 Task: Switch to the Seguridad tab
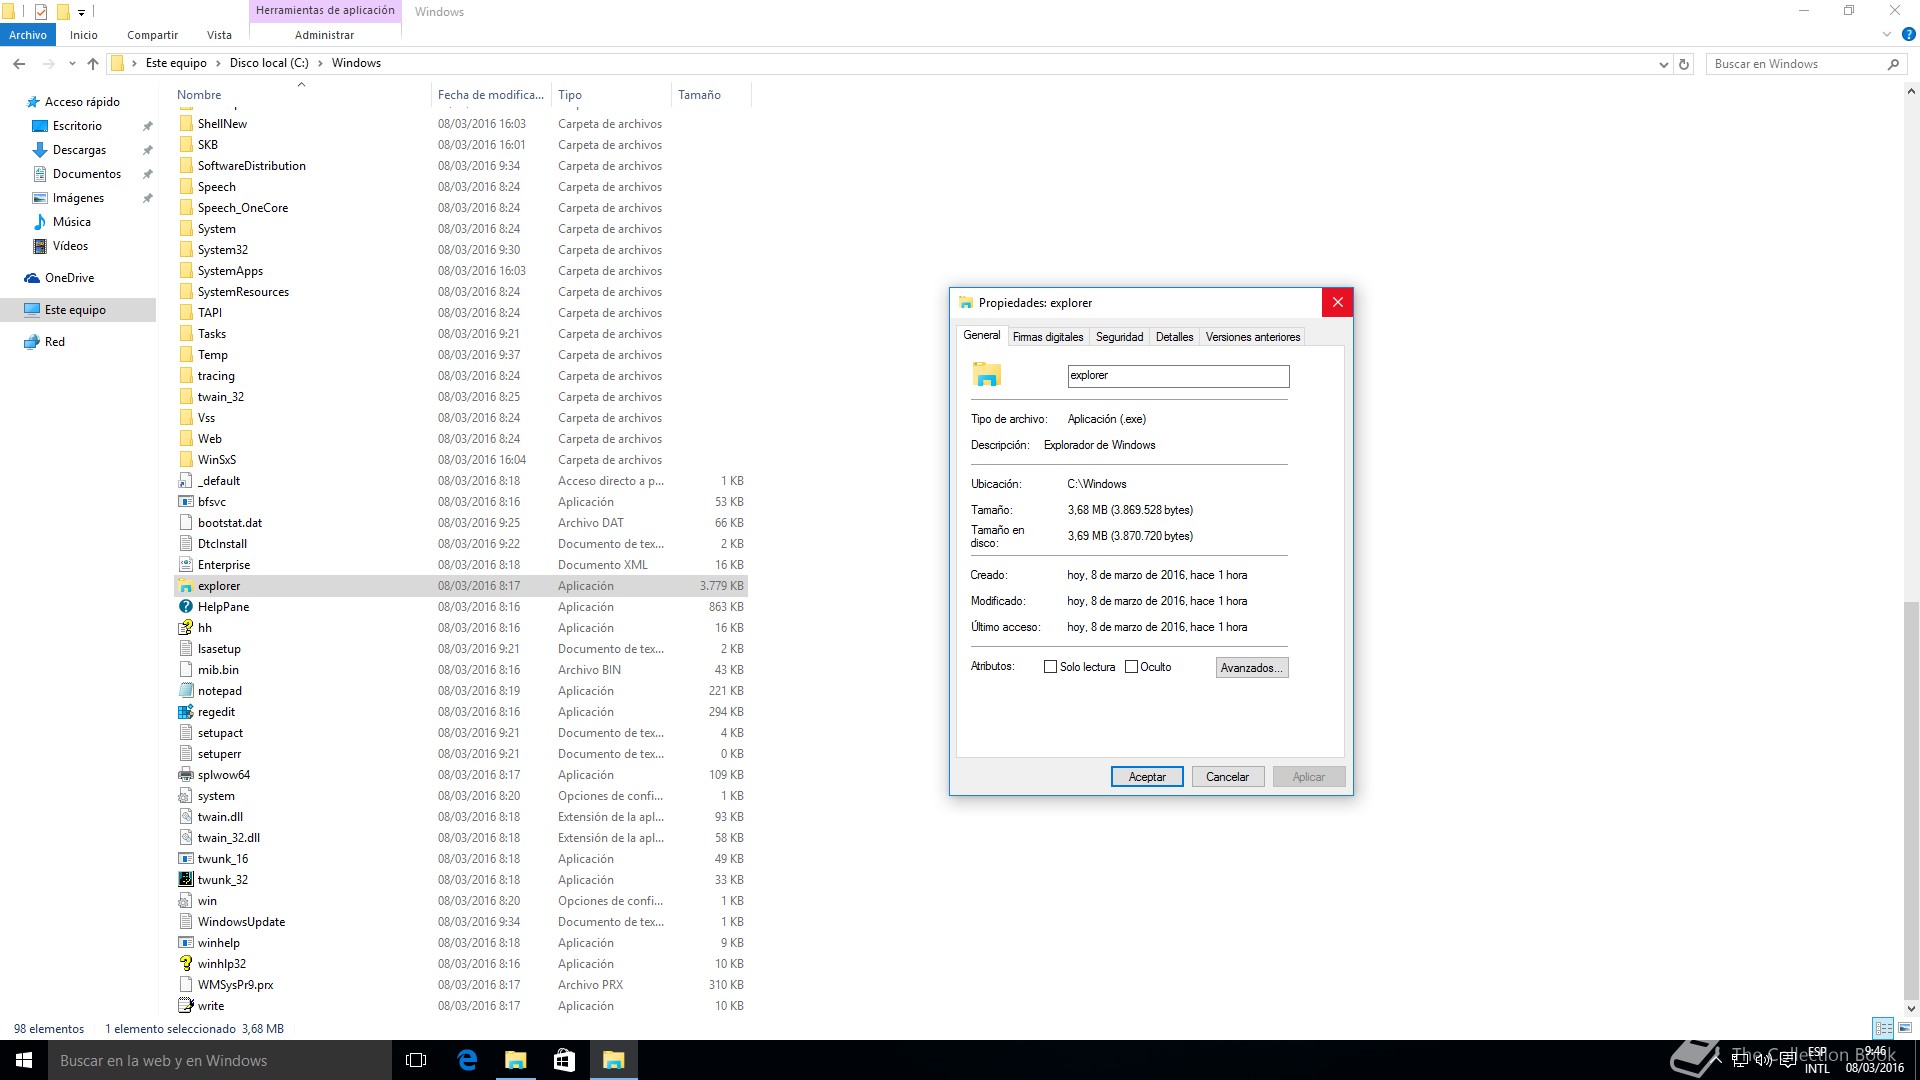click(1119, 337)
